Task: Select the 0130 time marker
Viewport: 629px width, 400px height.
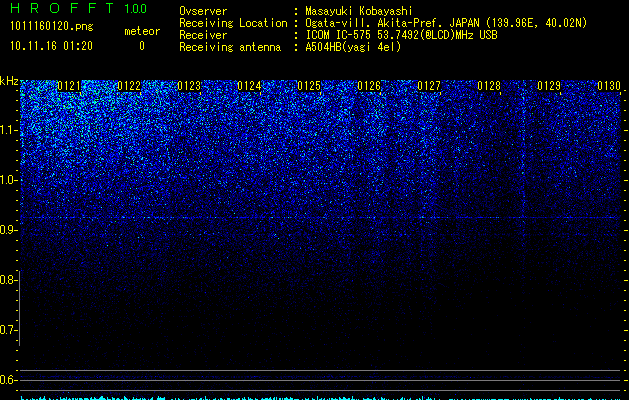Action: 609,86
